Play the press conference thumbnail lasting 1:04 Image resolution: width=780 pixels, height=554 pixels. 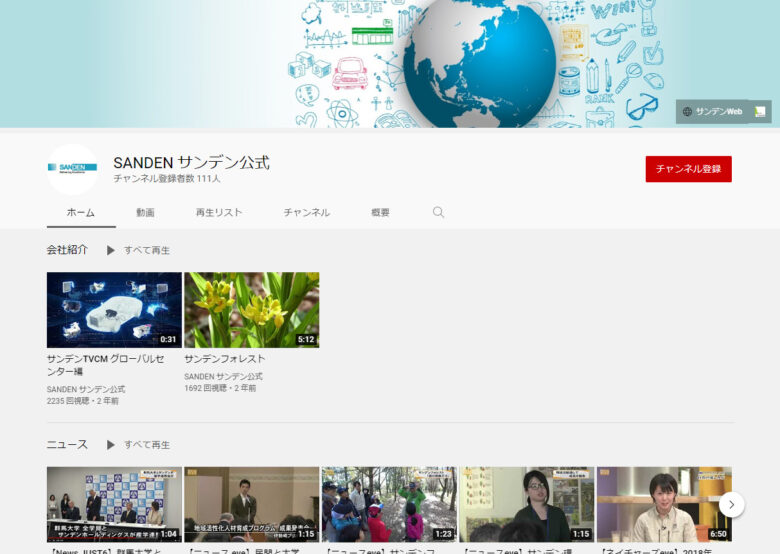tap(114, 504)
